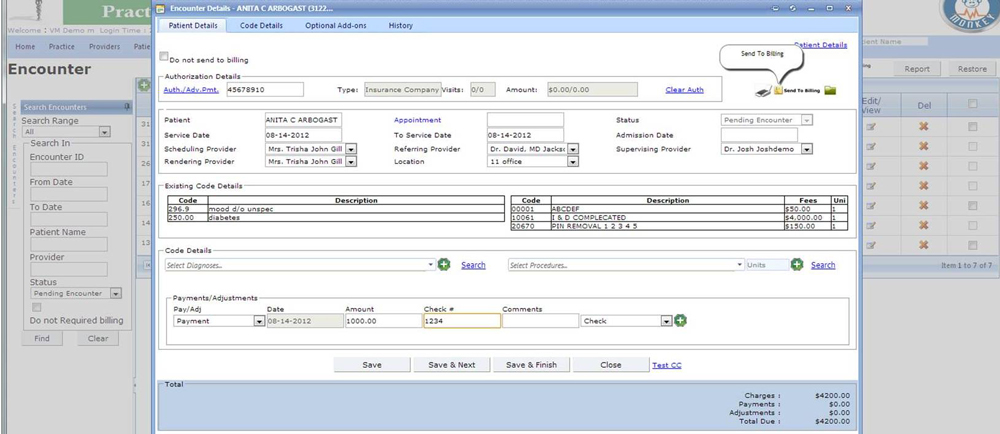Open the Providers menu item
The height and width of the screenshot is (434, 1000).
105,47
